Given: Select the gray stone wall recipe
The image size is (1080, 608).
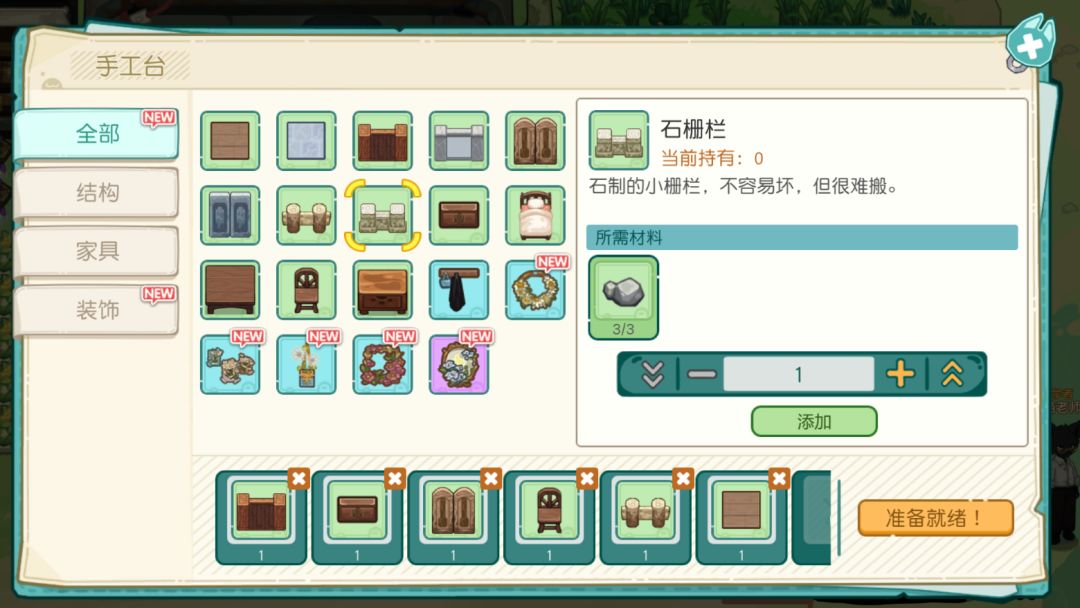Looking at the screenshot, I should pyautogui.click(x=459, y=140).
